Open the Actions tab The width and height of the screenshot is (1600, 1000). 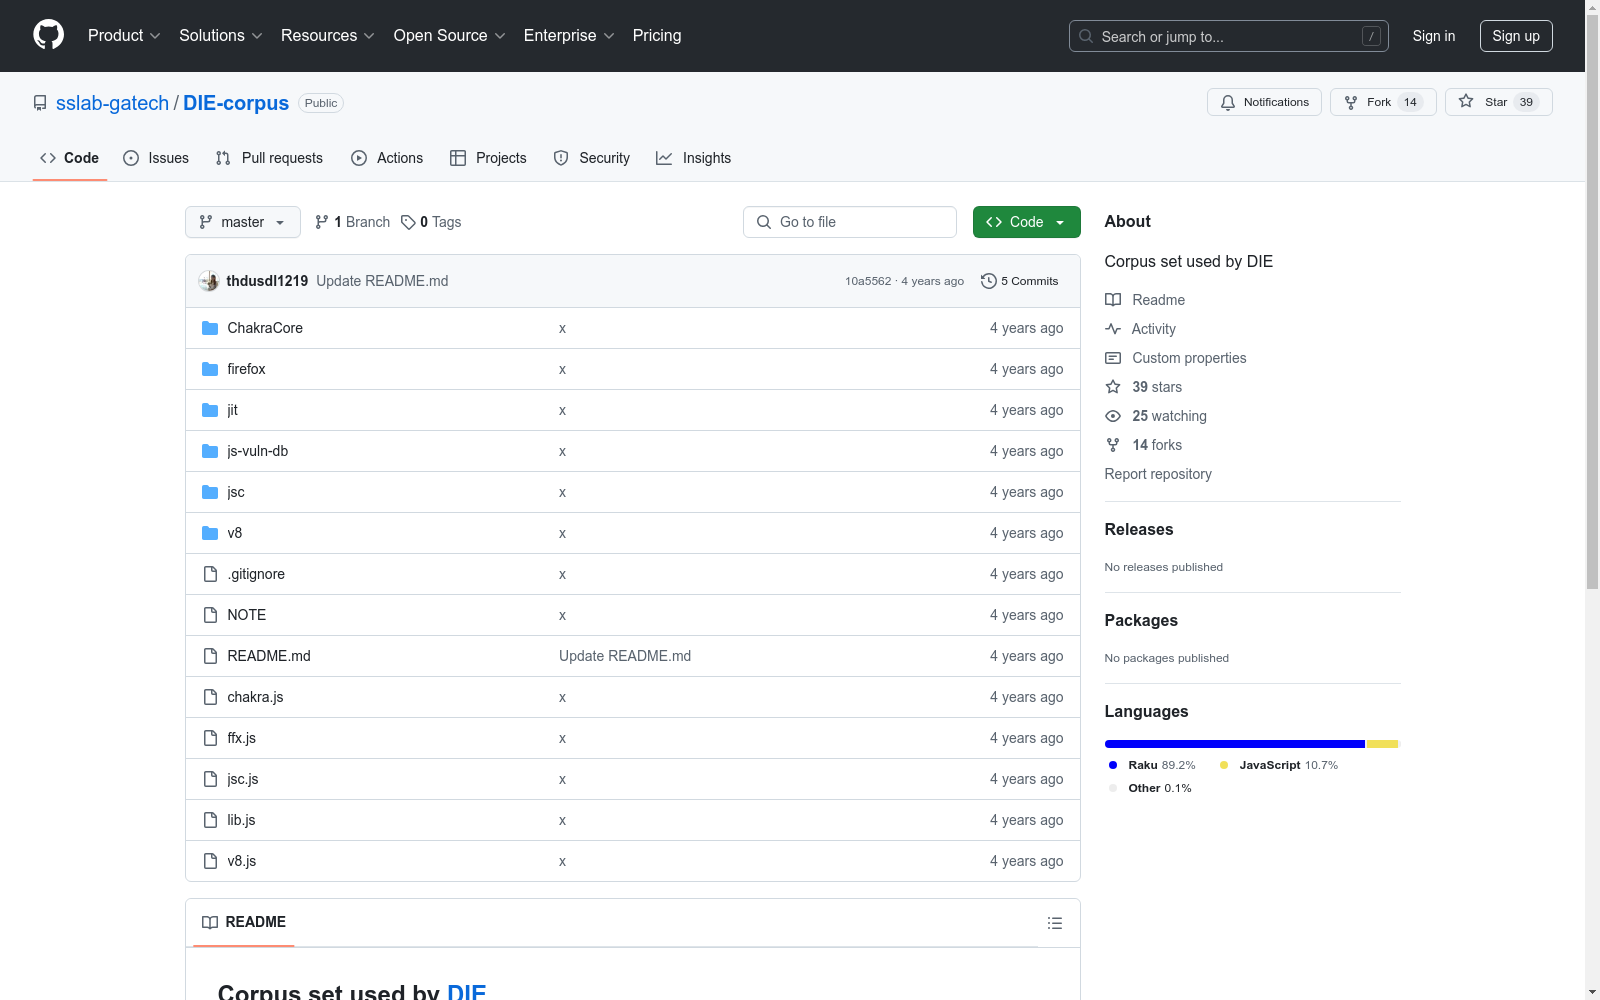click(x=387, y=158)
